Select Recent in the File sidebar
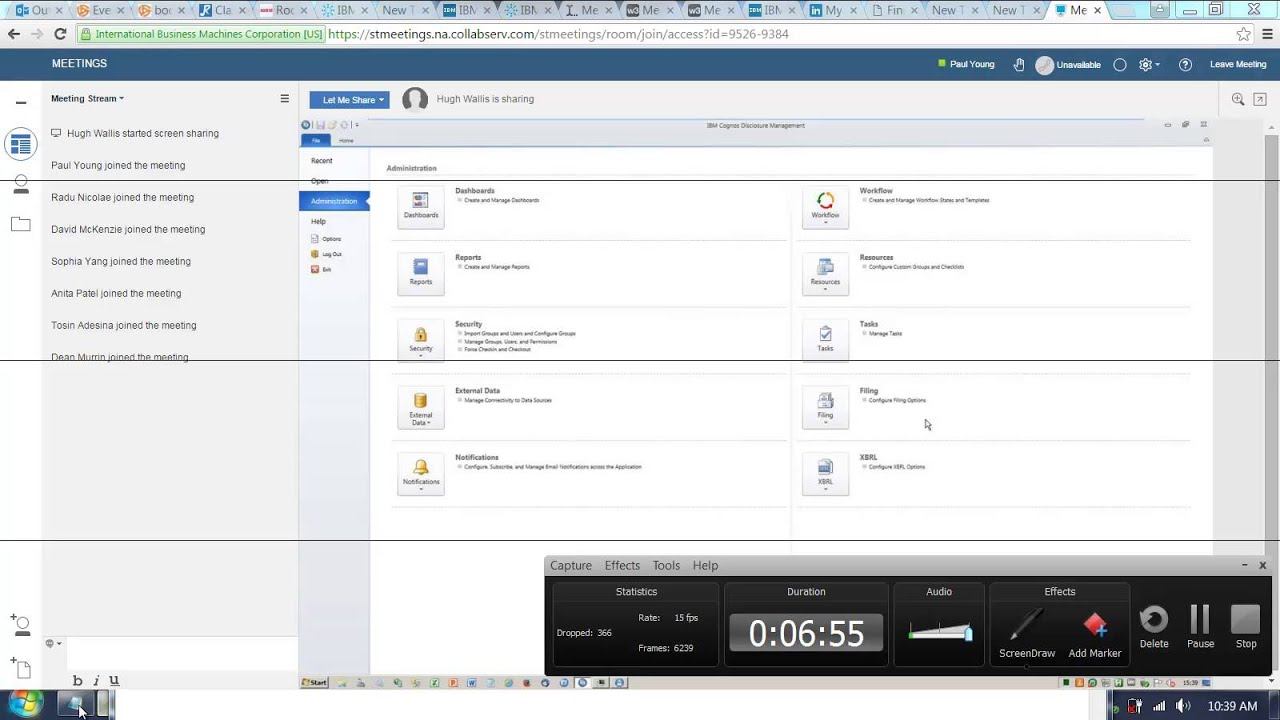 pos(322,161)
